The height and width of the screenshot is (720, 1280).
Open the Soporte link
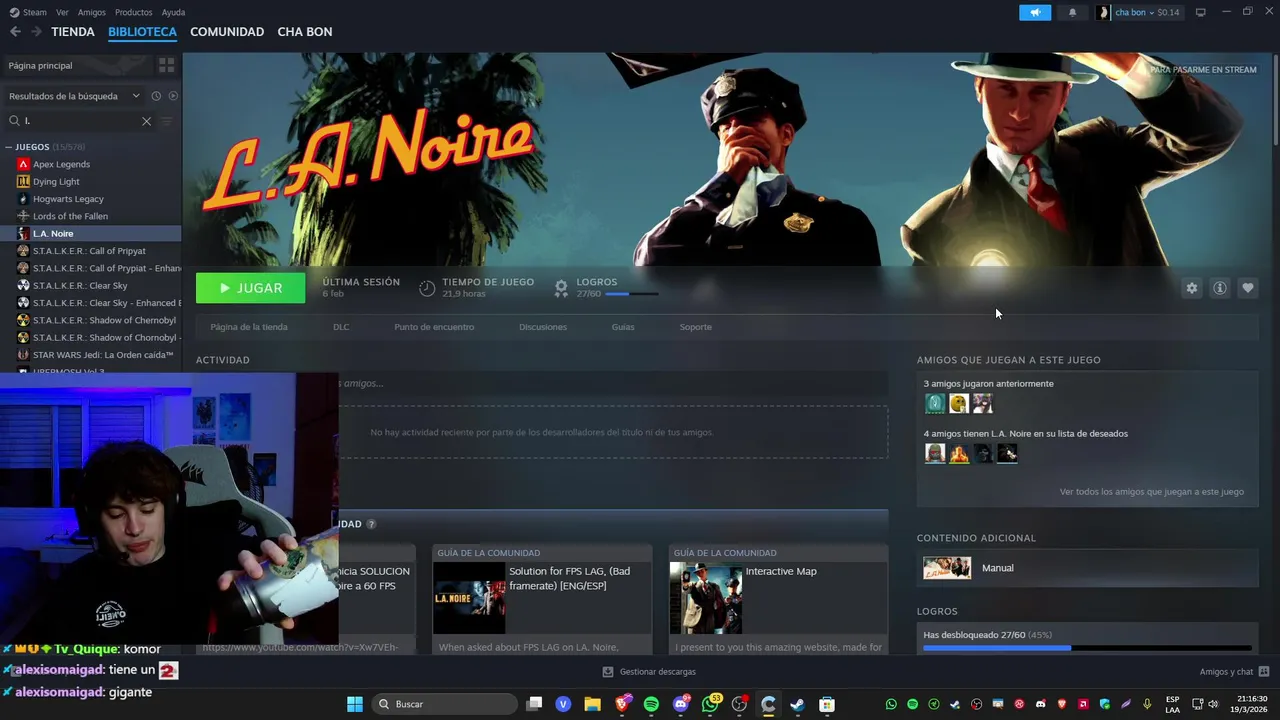pos(696,327)
